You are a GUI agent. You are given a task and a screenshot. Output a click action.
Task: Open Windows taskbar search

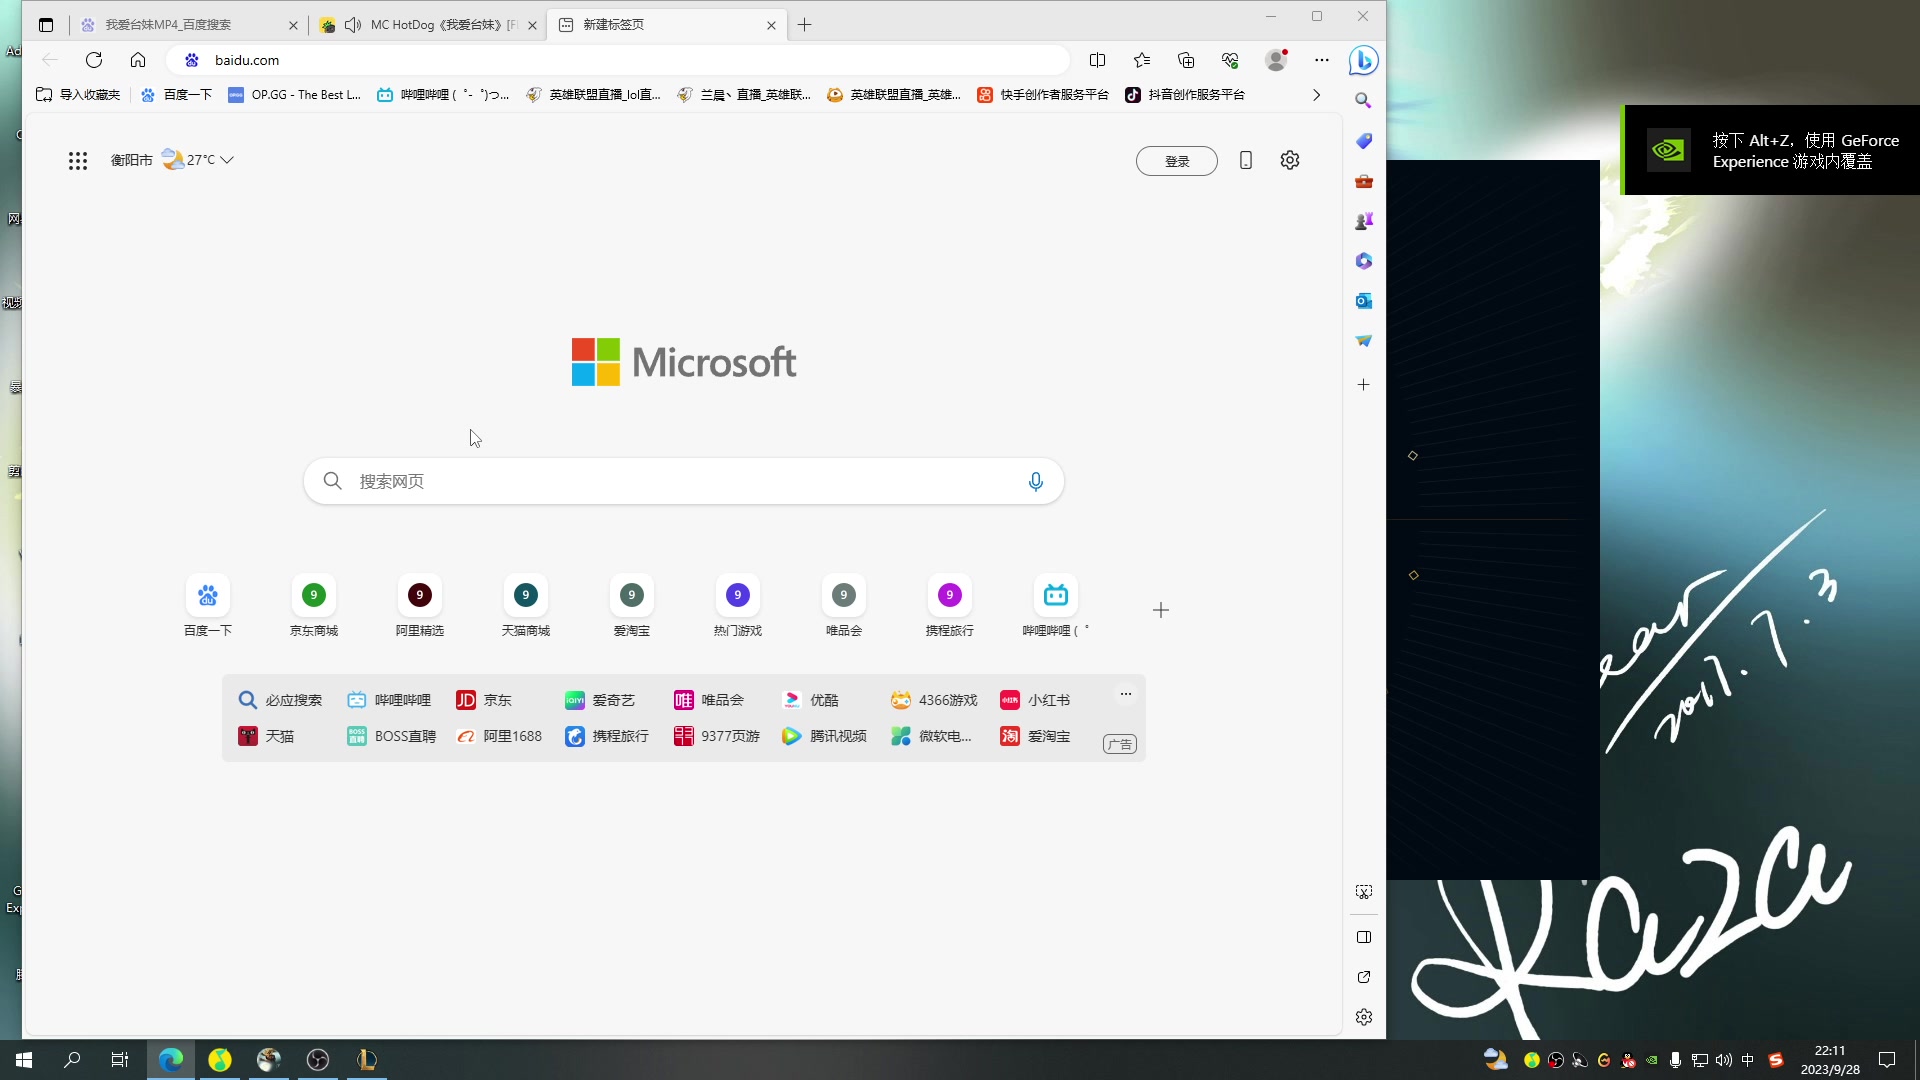click(72, 1060)
